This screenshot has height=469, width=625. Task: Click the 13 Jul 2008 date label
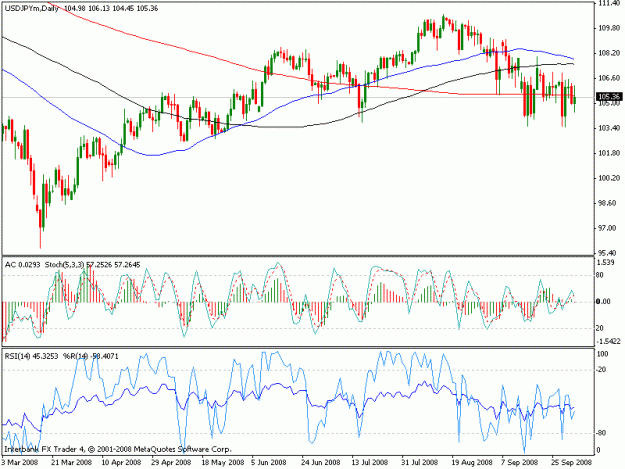pyautogui.click(x=369, y=462)
